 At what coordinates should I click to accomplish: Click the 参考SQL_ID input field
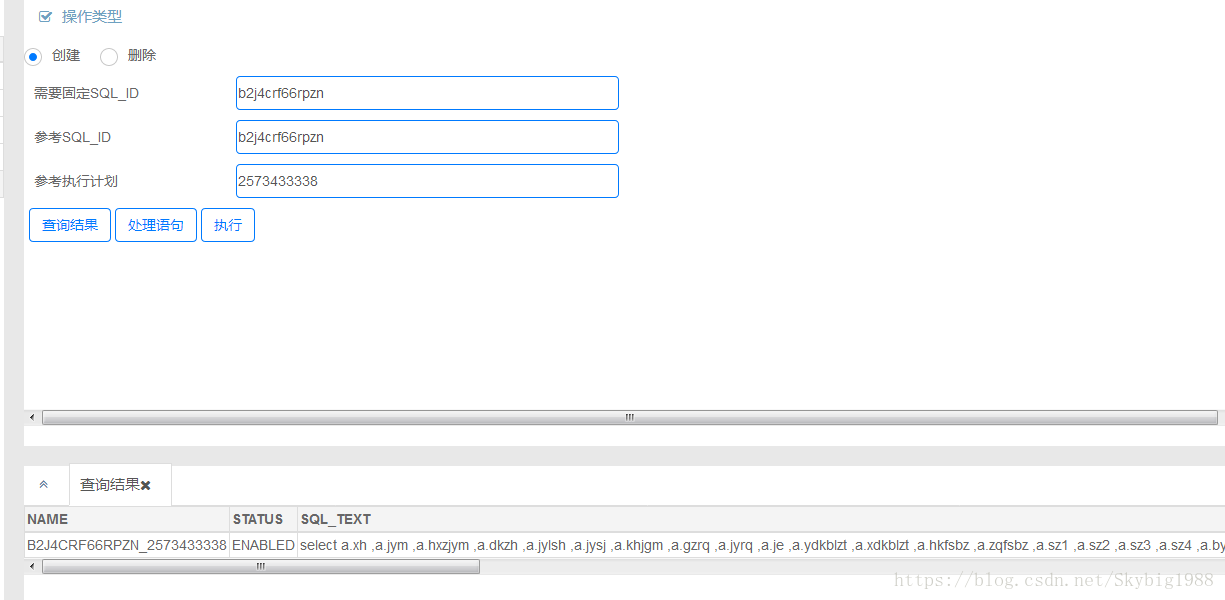click(427, 137)
